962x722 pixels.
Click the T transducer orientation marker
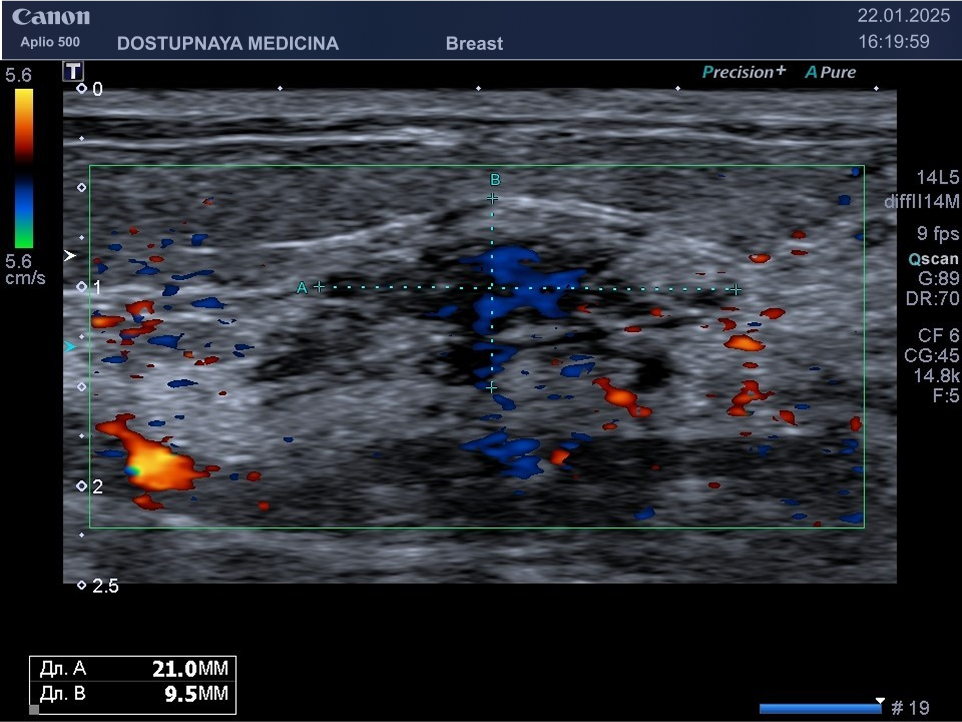pyautogui.click(x=74, y=71)
